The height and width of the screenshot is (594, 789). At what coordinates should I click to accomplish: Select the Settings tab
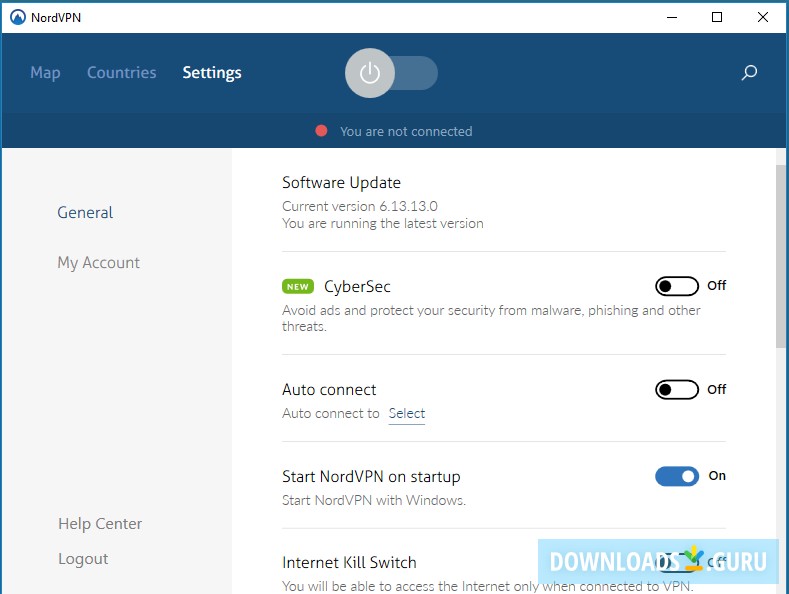click(212, 73)
